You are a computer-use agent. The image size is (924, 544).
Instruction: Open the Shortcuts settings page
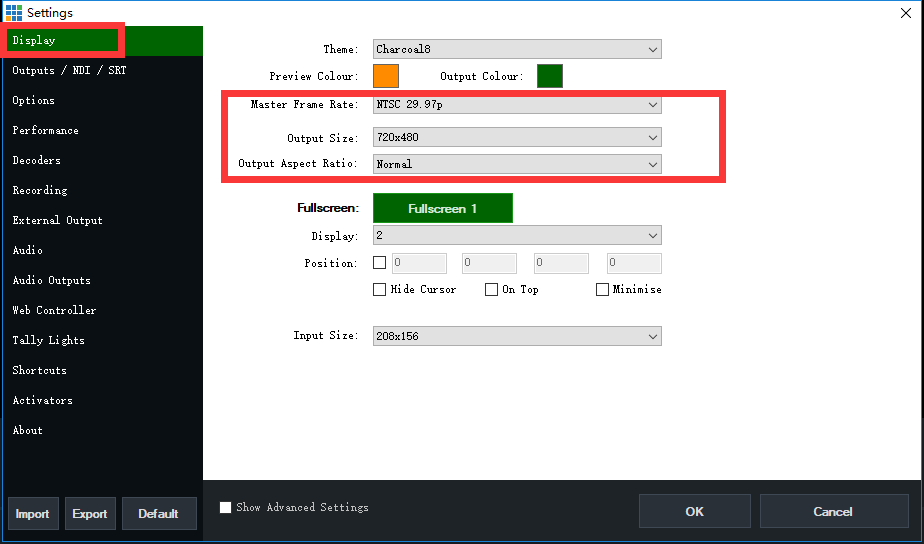pyautogui.click(x=103, y=371)
